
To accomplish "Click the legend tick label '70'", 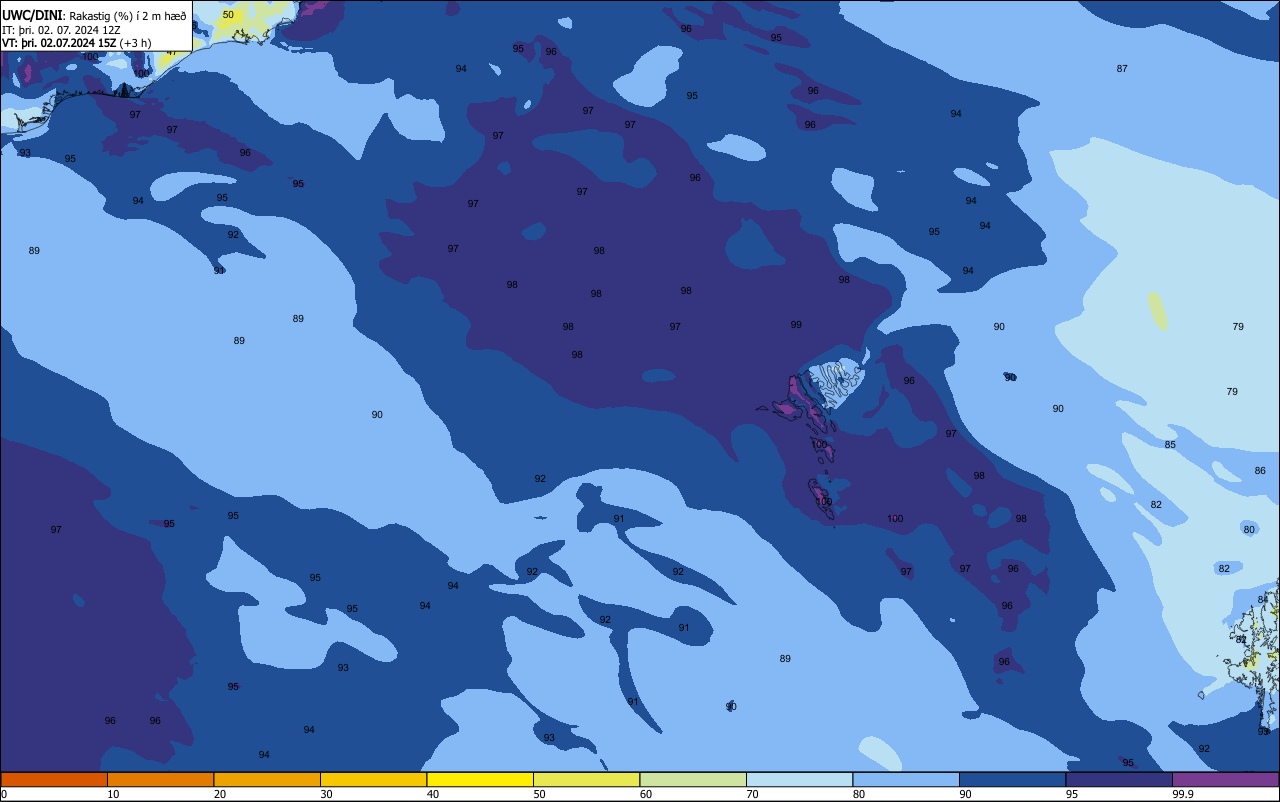I will [x=752, y=794].
